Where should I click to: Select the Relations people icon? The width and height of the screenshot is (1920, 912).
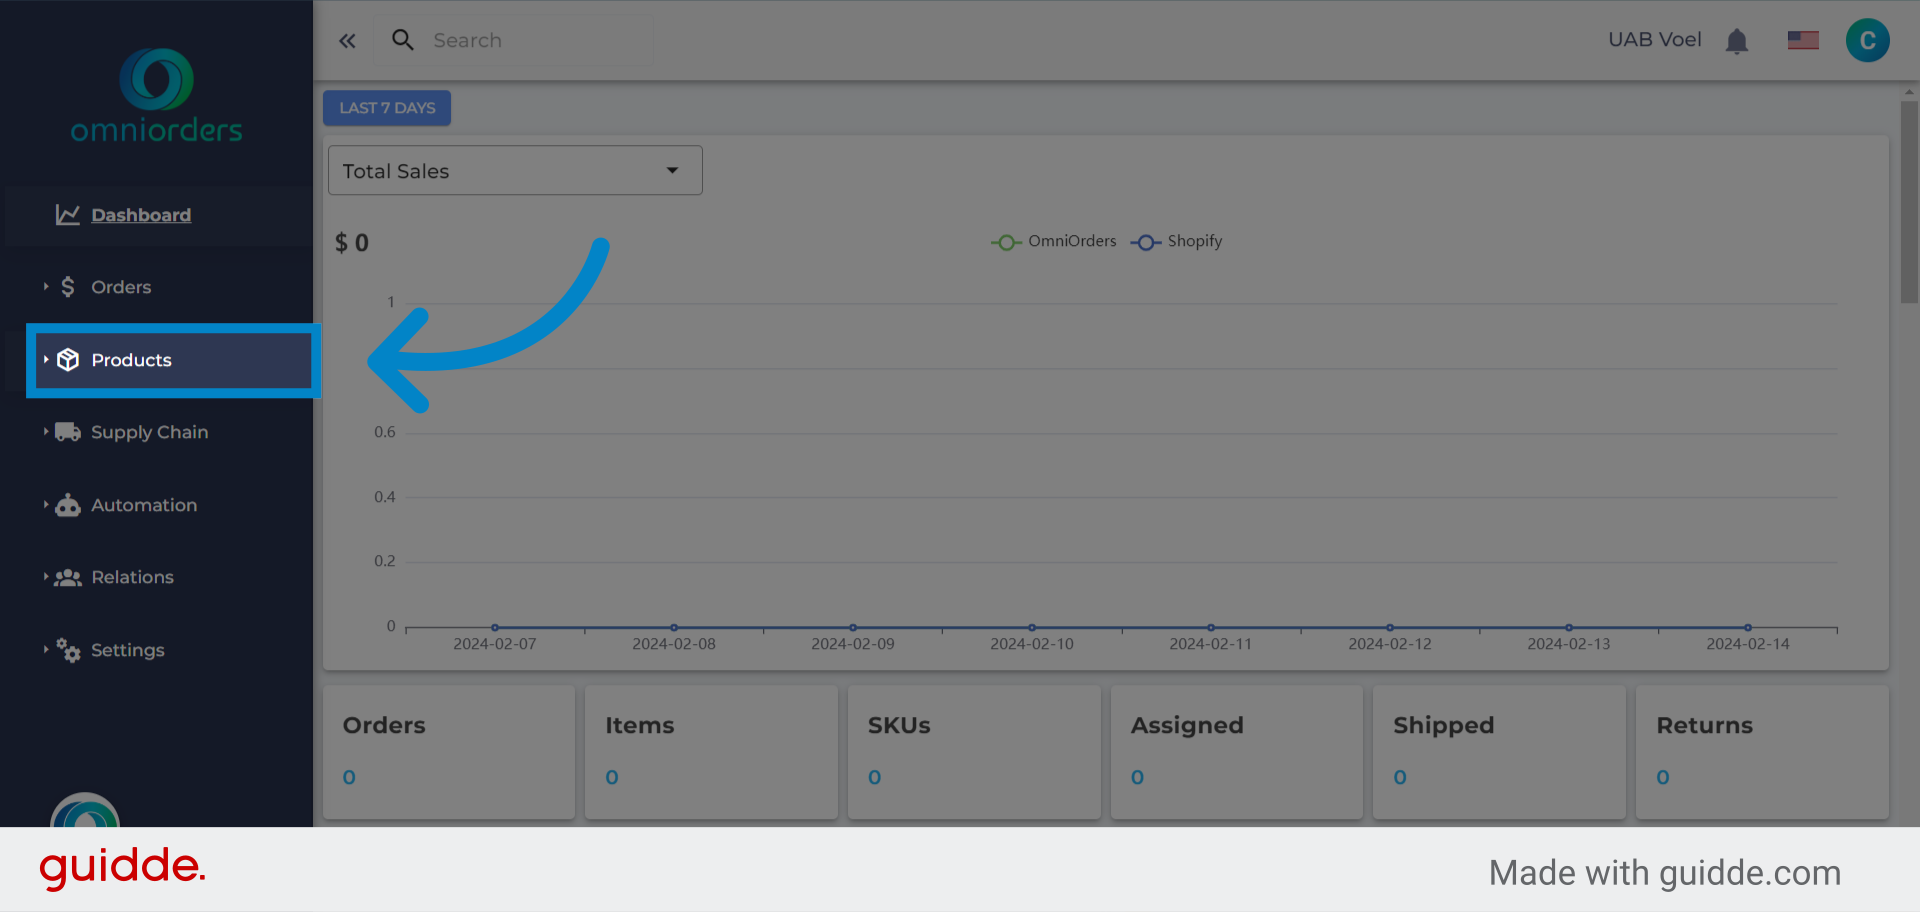point(66,577)
